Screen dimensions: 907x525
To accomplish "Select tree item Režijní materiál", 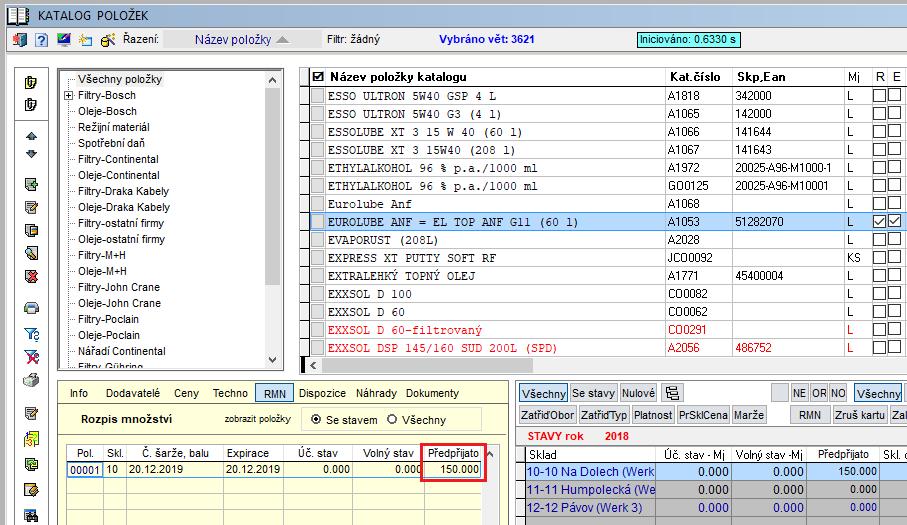I will coord(113,127).
